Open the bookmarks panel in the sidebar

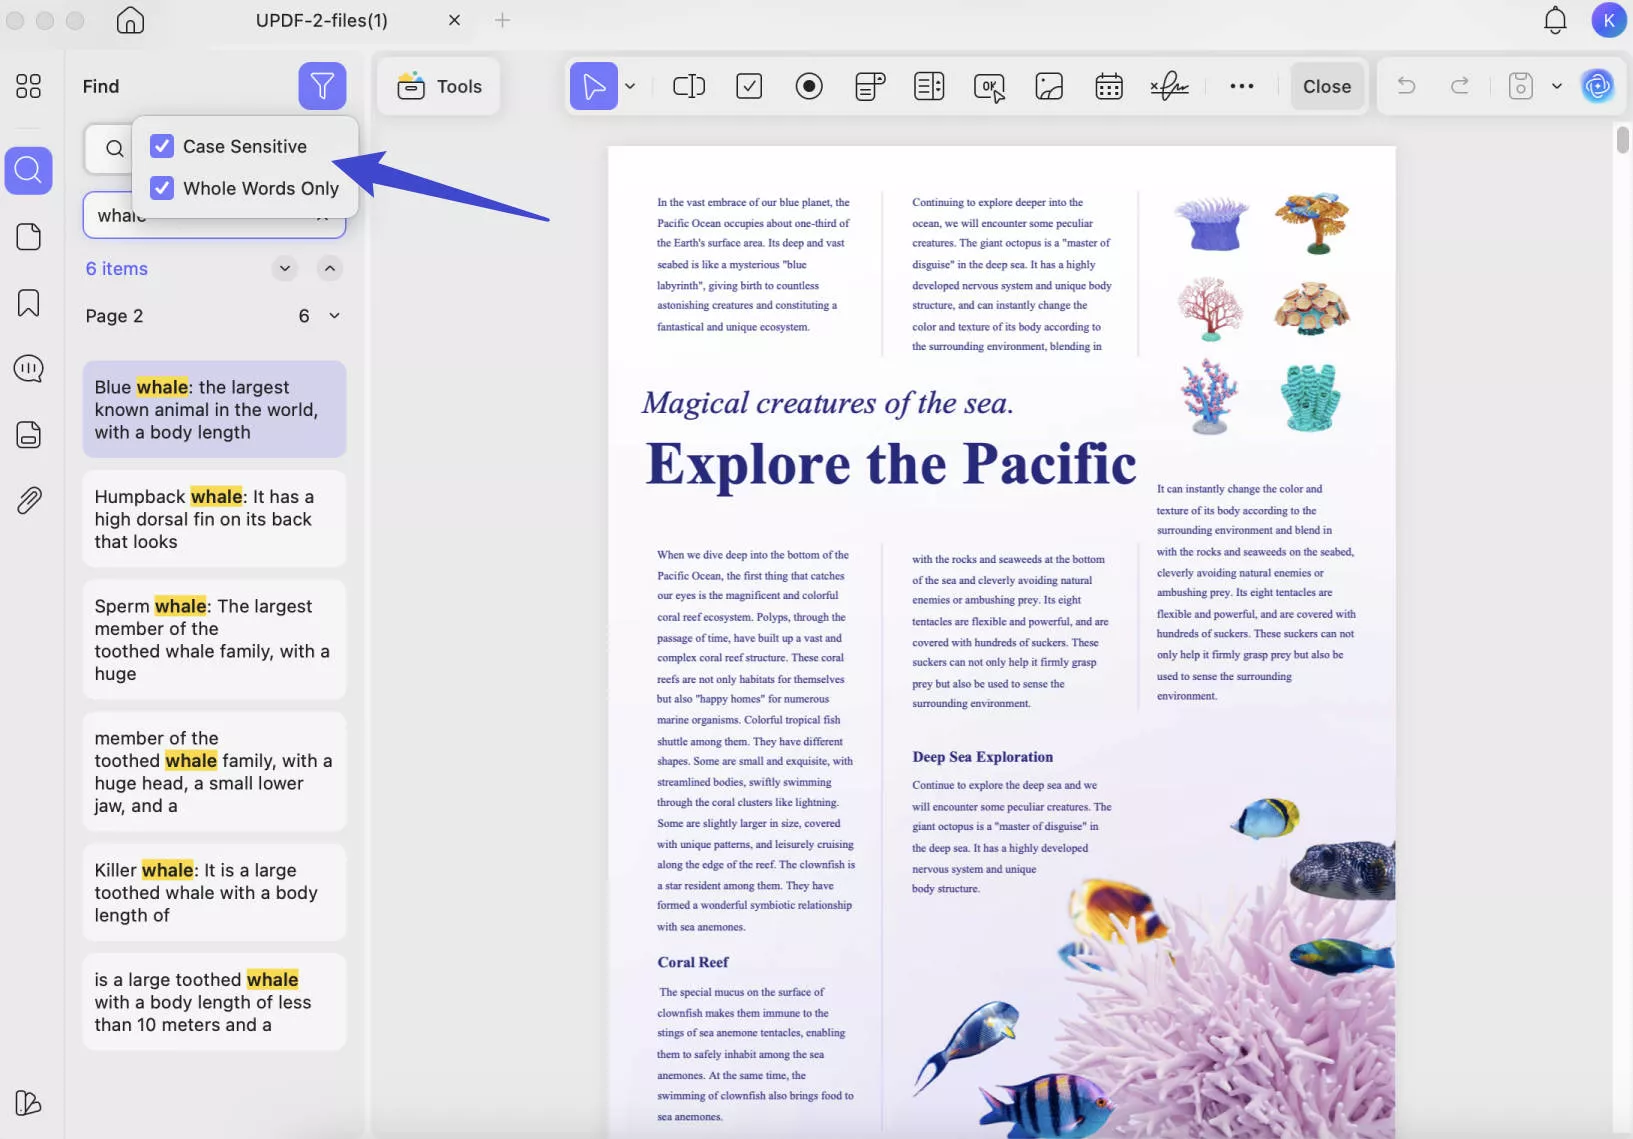coord(28,302)
